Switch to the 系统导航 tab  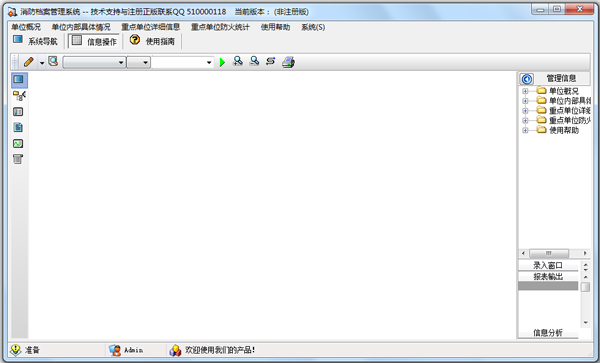click(35, 41)
